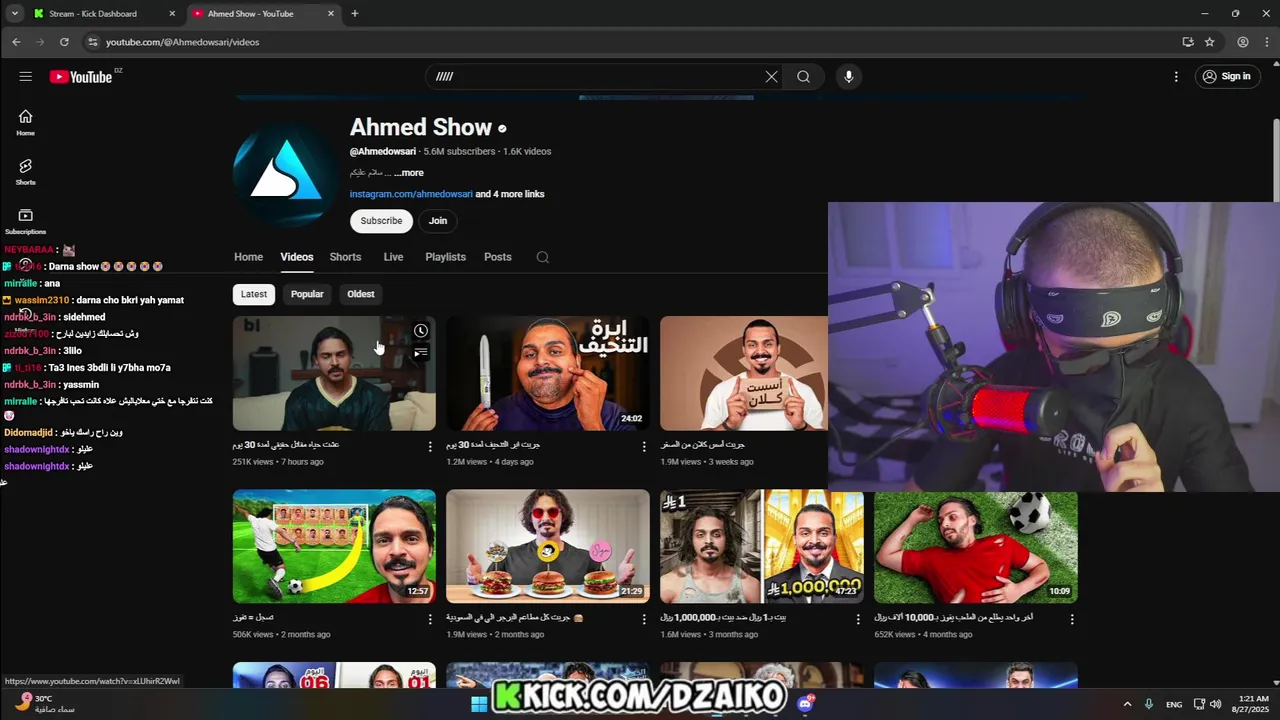This screenshot has width=1280, height=720.
Task: Open options for the 1.6M views video
Action: pyautogui.click(x=858, y=620)
